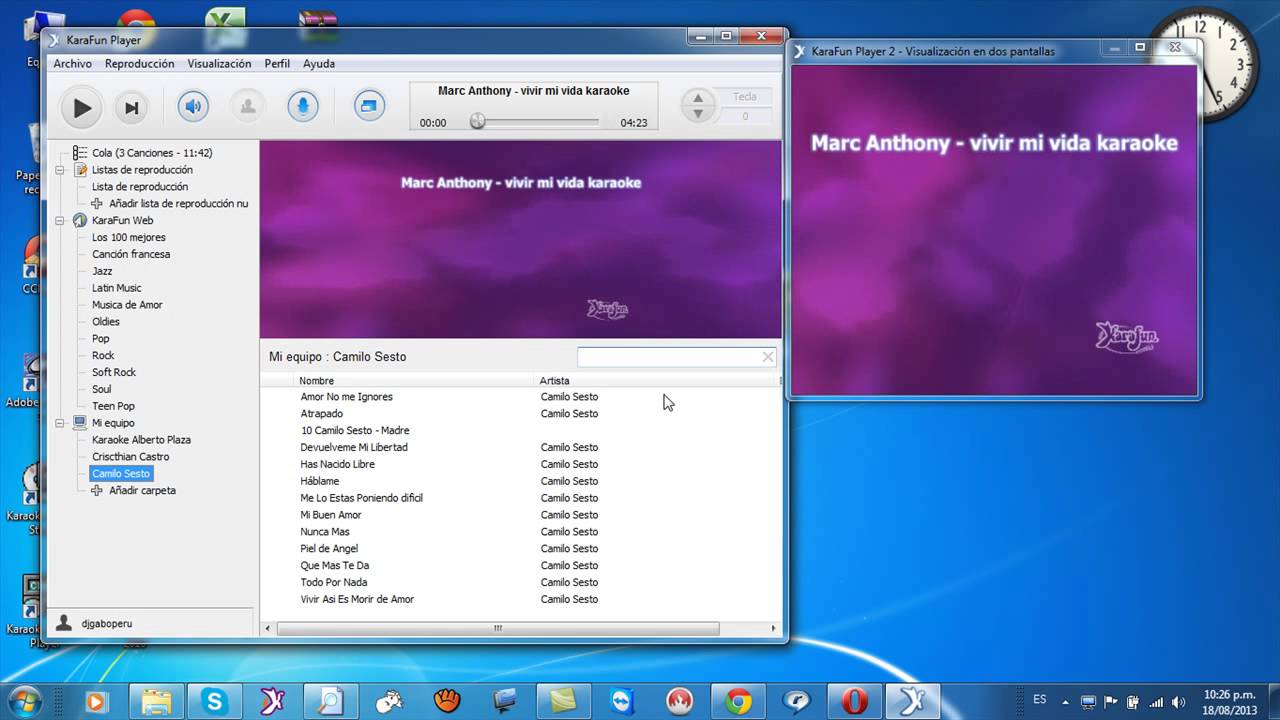The image size is (1280, 720).
Task: Raise the key with the up arrow
Action: [698, 97]
